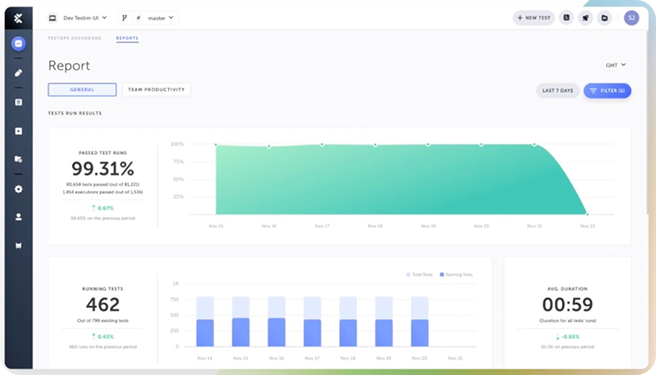Screen dimensions: 656x375
Task: Open the settings gear icon in sidebar
Action: (x=18, y=189)
